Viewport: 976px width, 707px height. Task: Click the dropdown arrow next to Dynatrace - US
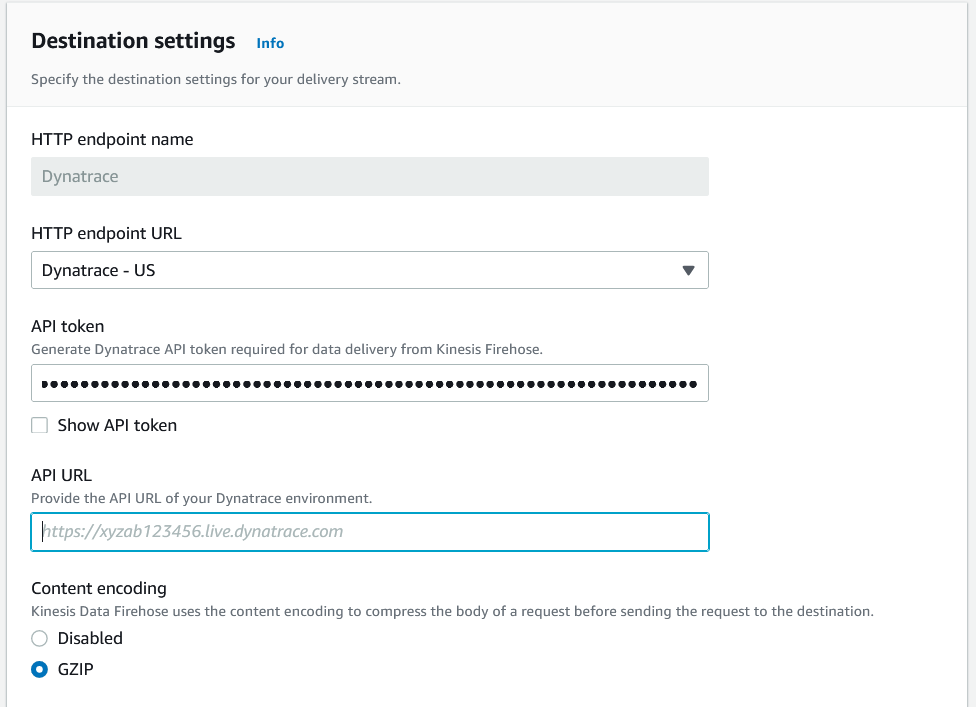[688, 270]
